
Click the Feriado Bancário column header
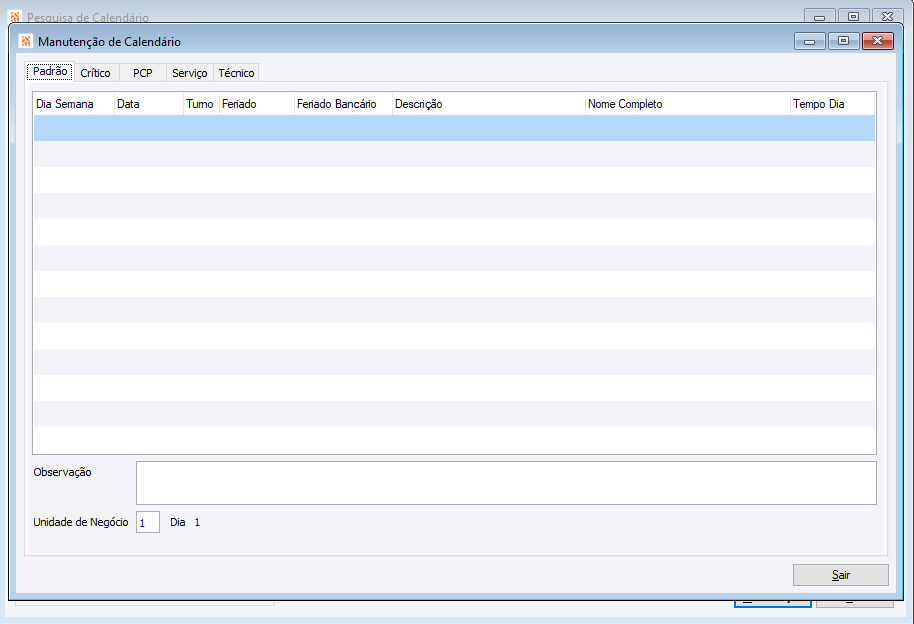pyautogui.click(x=343, y=104)
